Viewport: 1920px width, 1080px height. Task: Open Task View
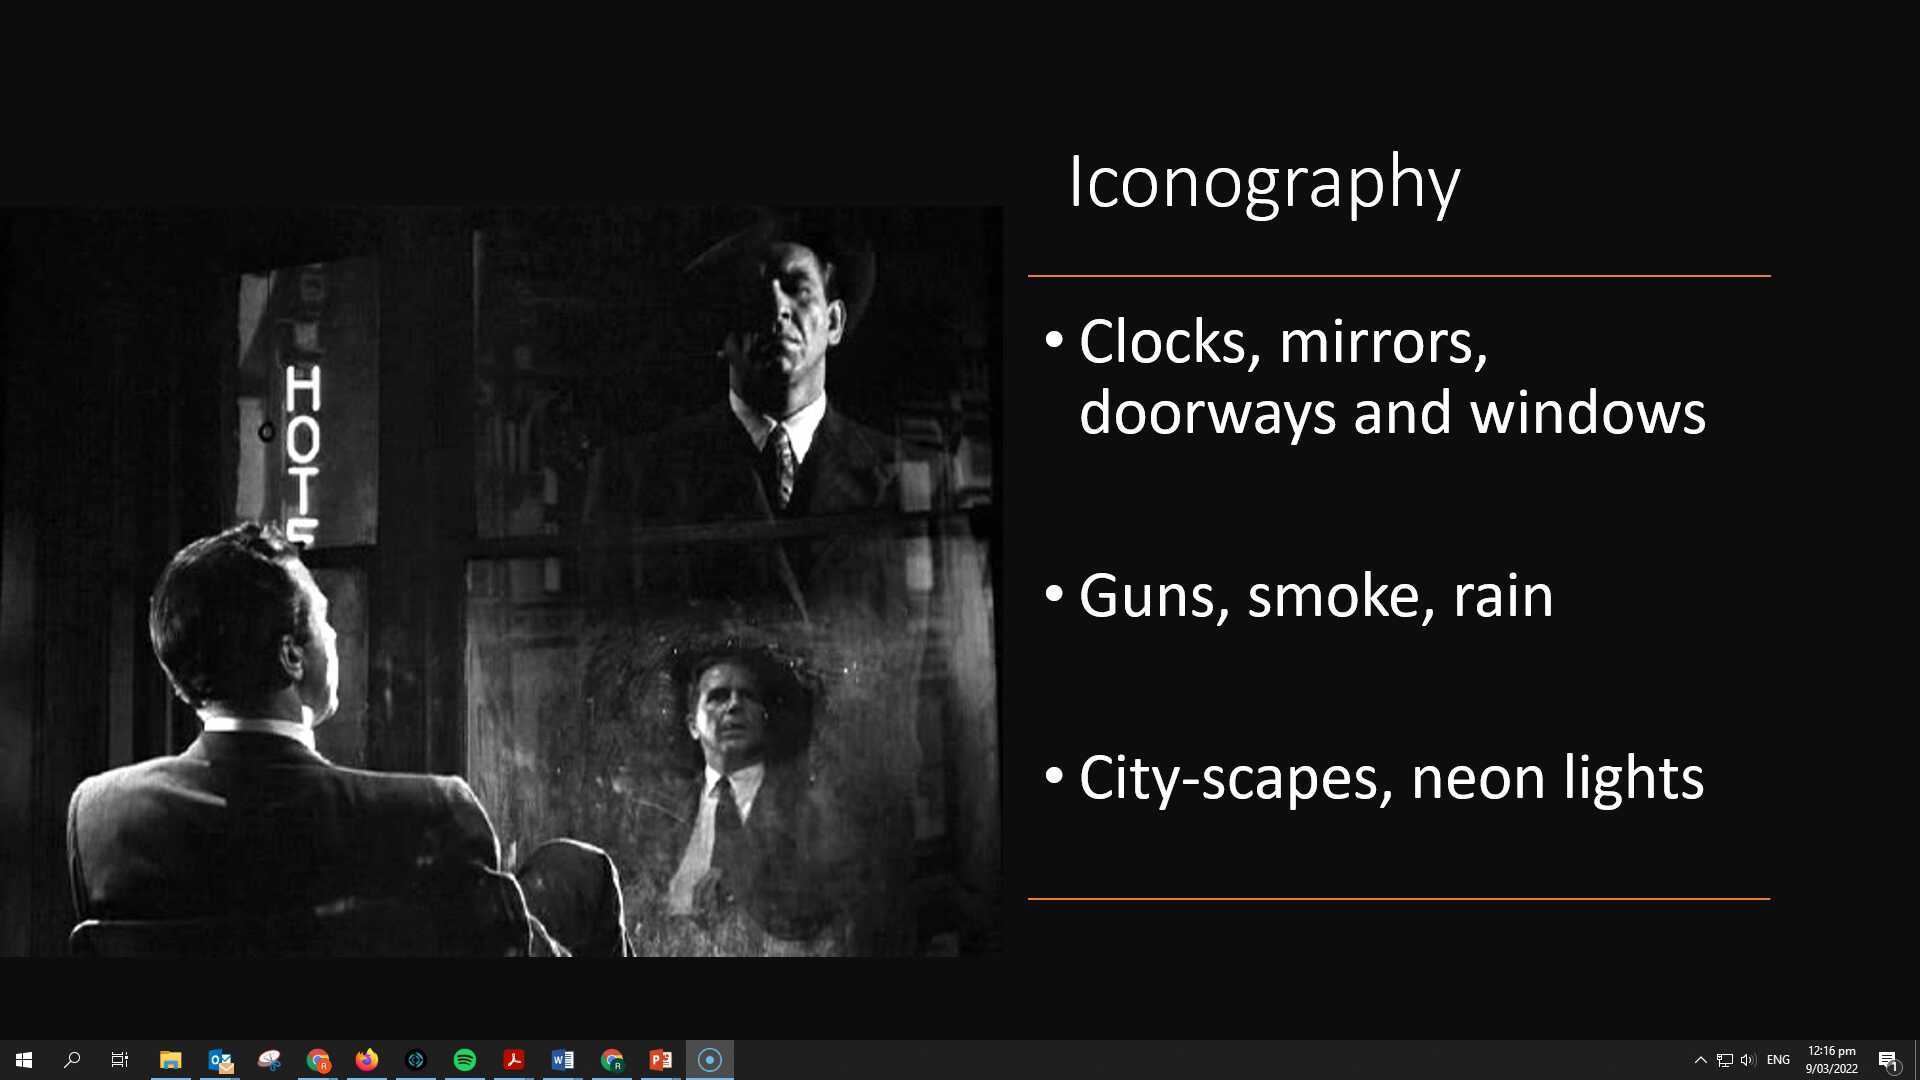[x=119, y=1059]
